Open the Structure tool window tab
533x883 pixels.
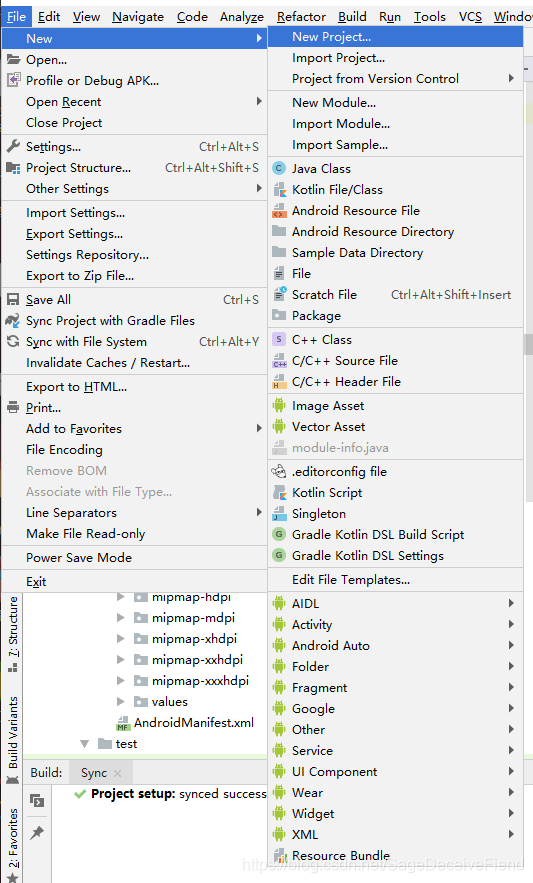point(12,634)
